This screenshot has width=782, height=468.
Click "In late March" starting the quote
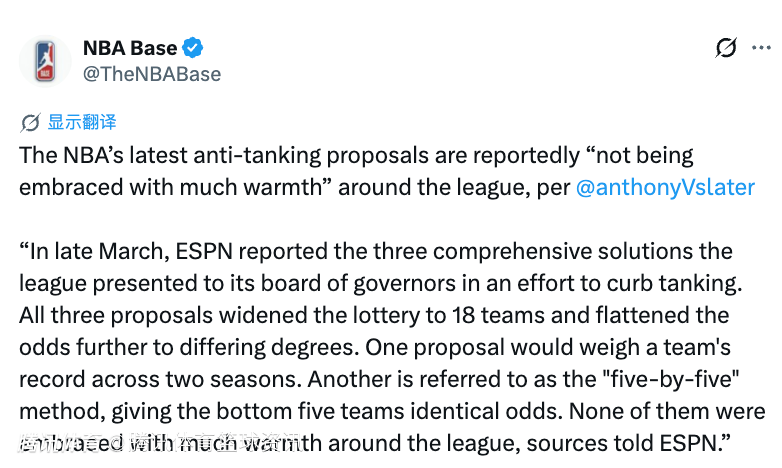[x=92, y=251]
